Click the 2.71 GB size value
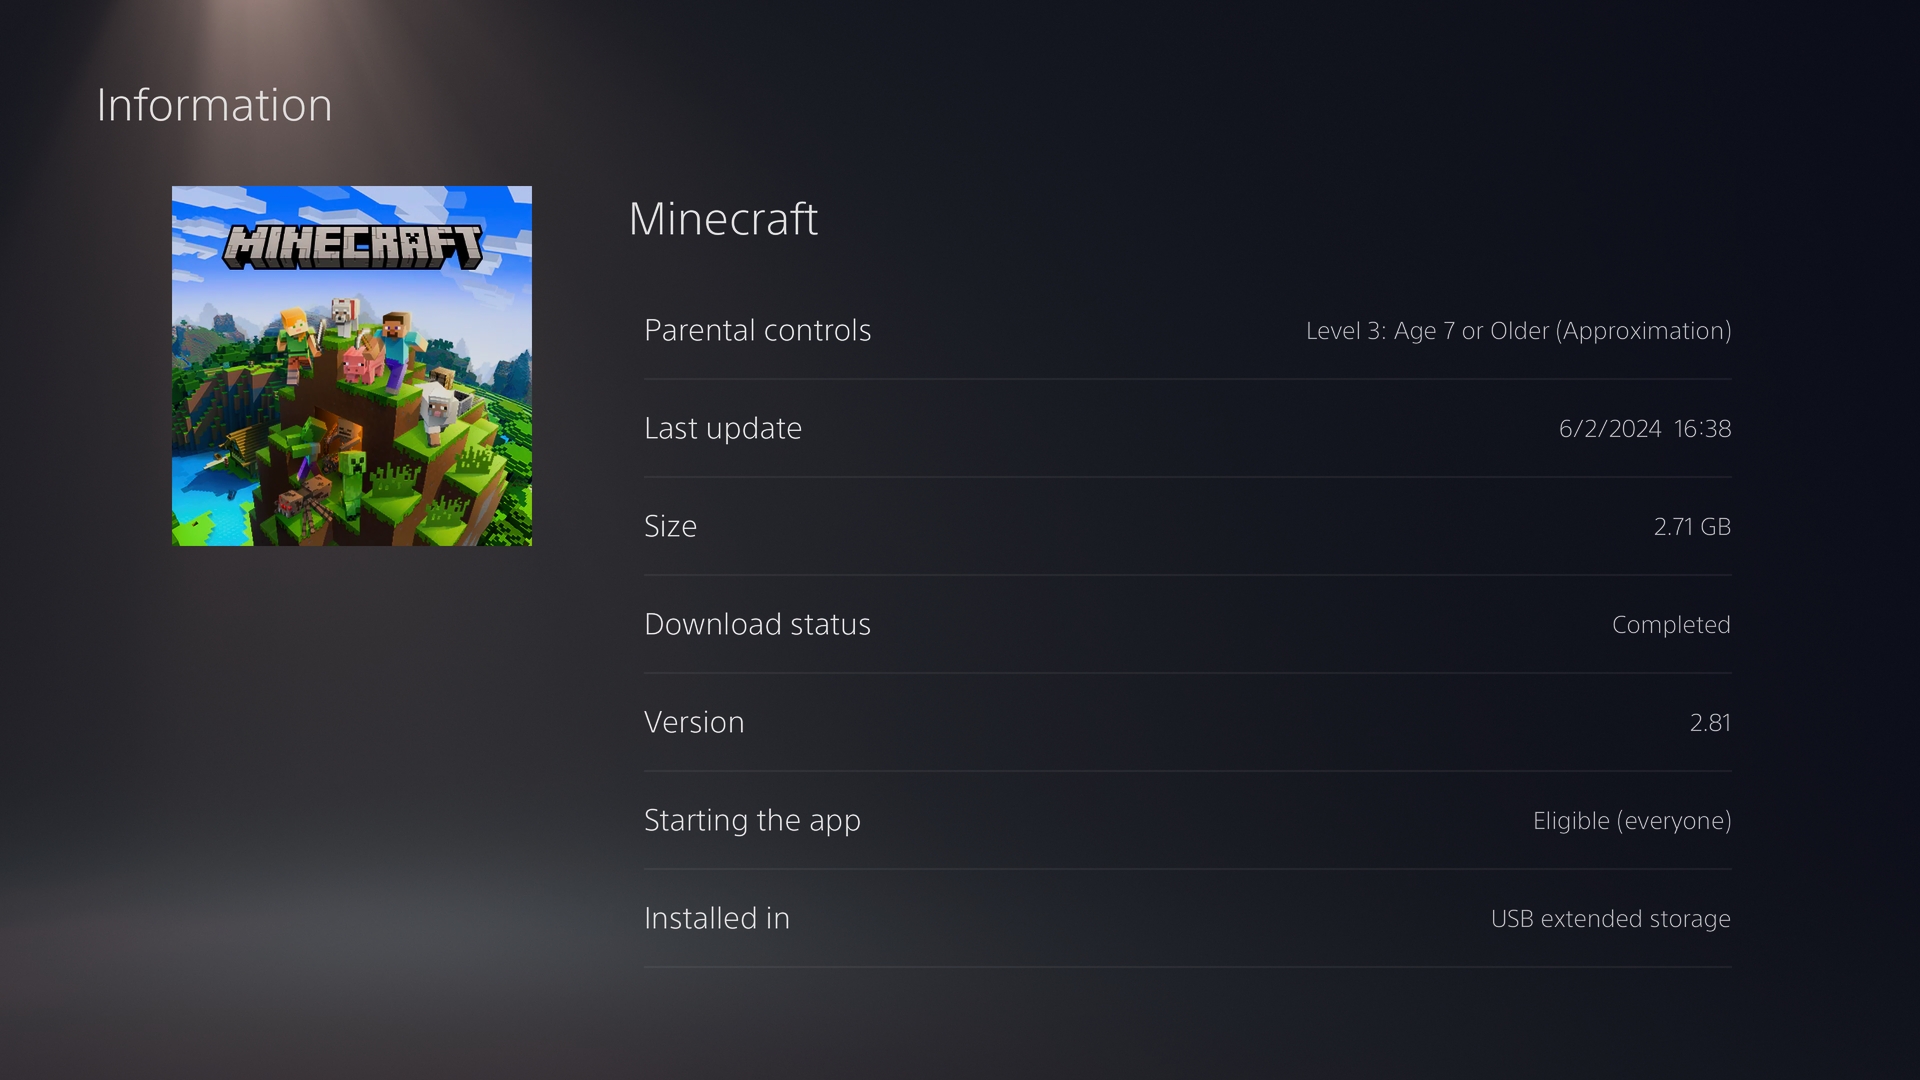Viewport: 1920px width, 1080px height. click(x=1691, y=527)
